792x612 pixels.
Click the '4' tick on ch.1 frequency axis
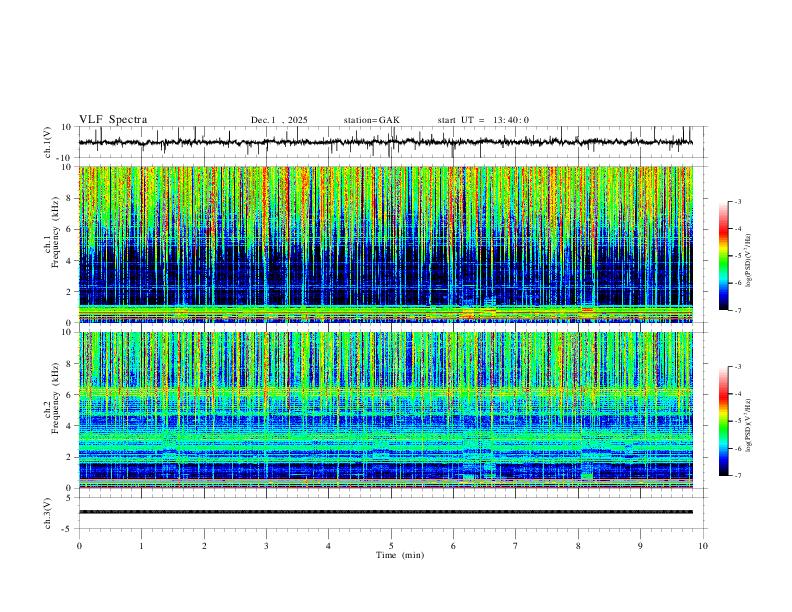click(x=69, y=261)
